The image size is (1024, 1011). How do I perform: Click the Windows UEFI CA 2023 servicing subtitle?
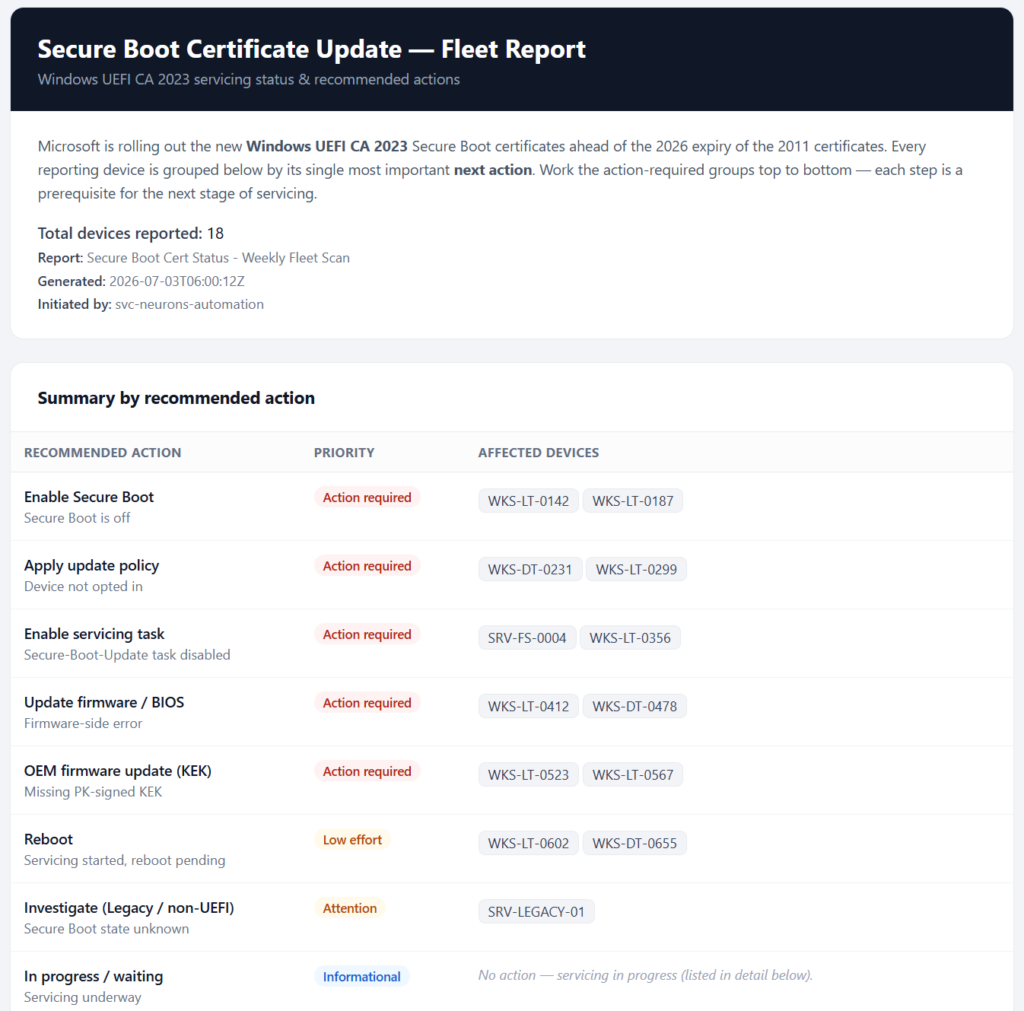pyautogui.click(x=249, y=80)
